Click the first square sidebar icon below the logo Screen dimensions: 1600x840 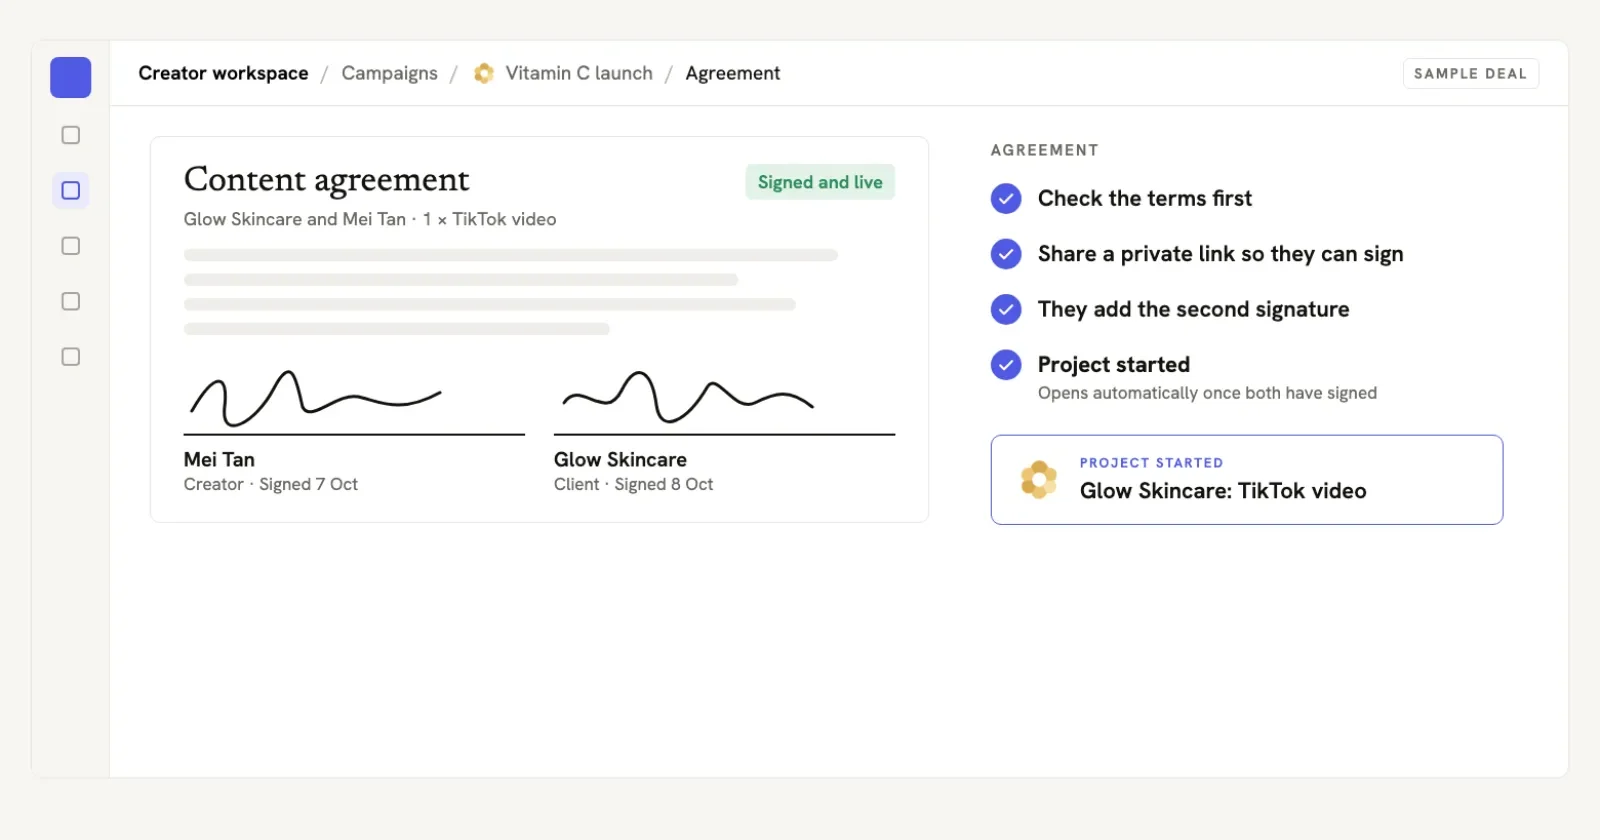point(71,135)
